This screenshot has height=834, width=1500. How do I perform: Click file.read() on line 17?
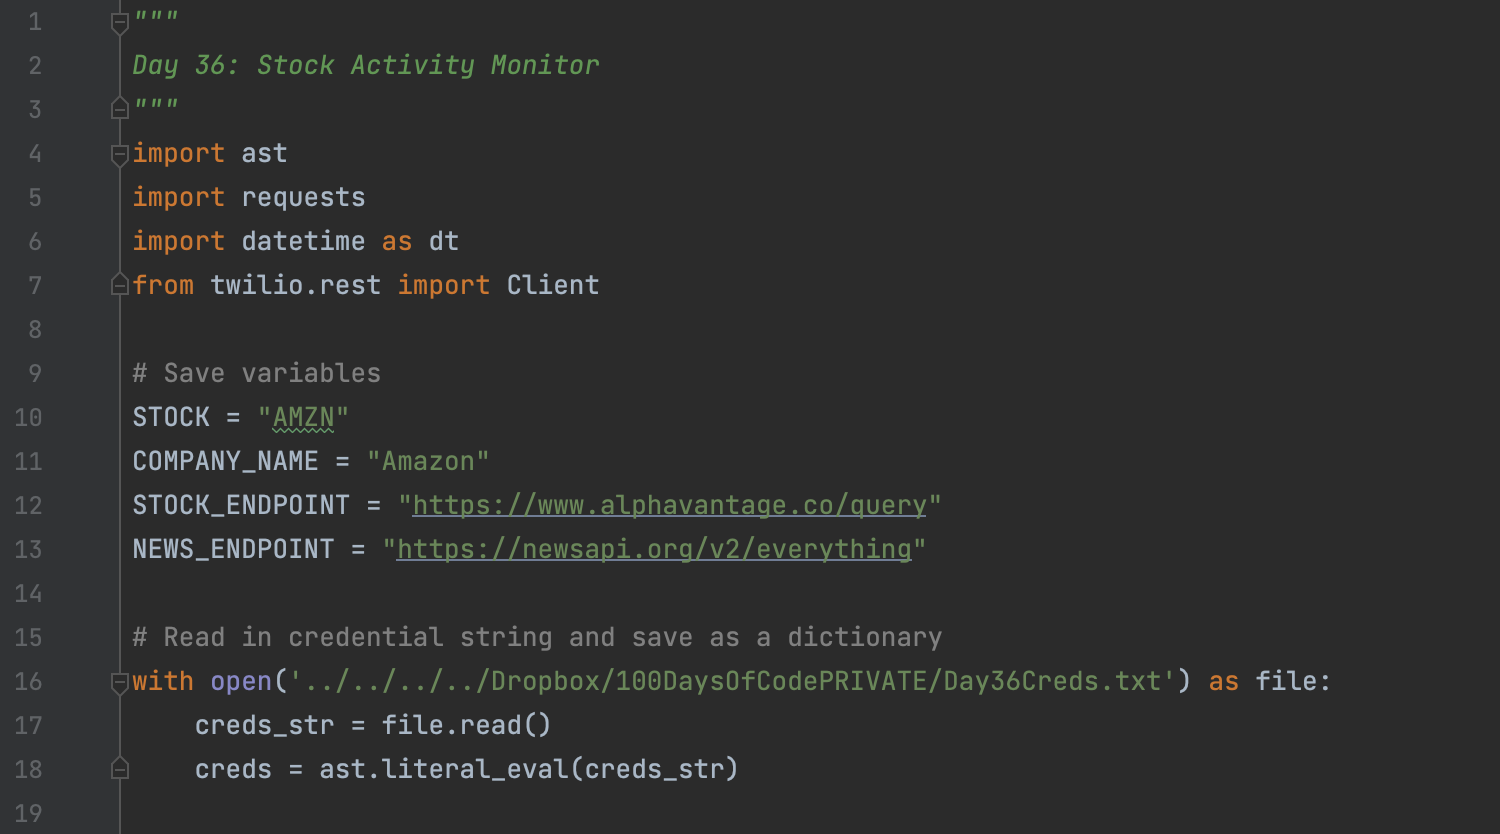pyautogui.click(x=466, y=725)
